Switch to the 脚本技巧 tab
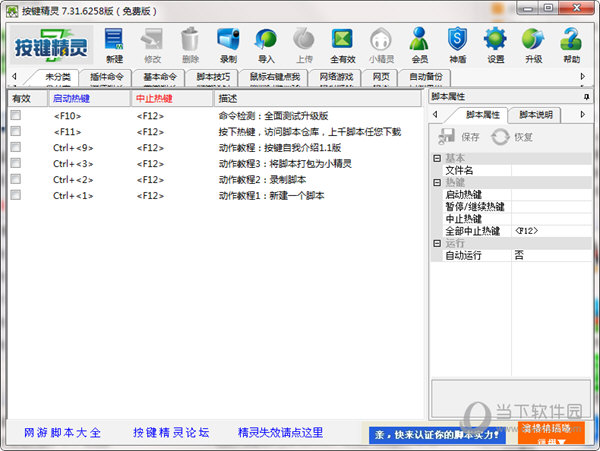Viewport: 600px width, 451px height. coord(213,77)
